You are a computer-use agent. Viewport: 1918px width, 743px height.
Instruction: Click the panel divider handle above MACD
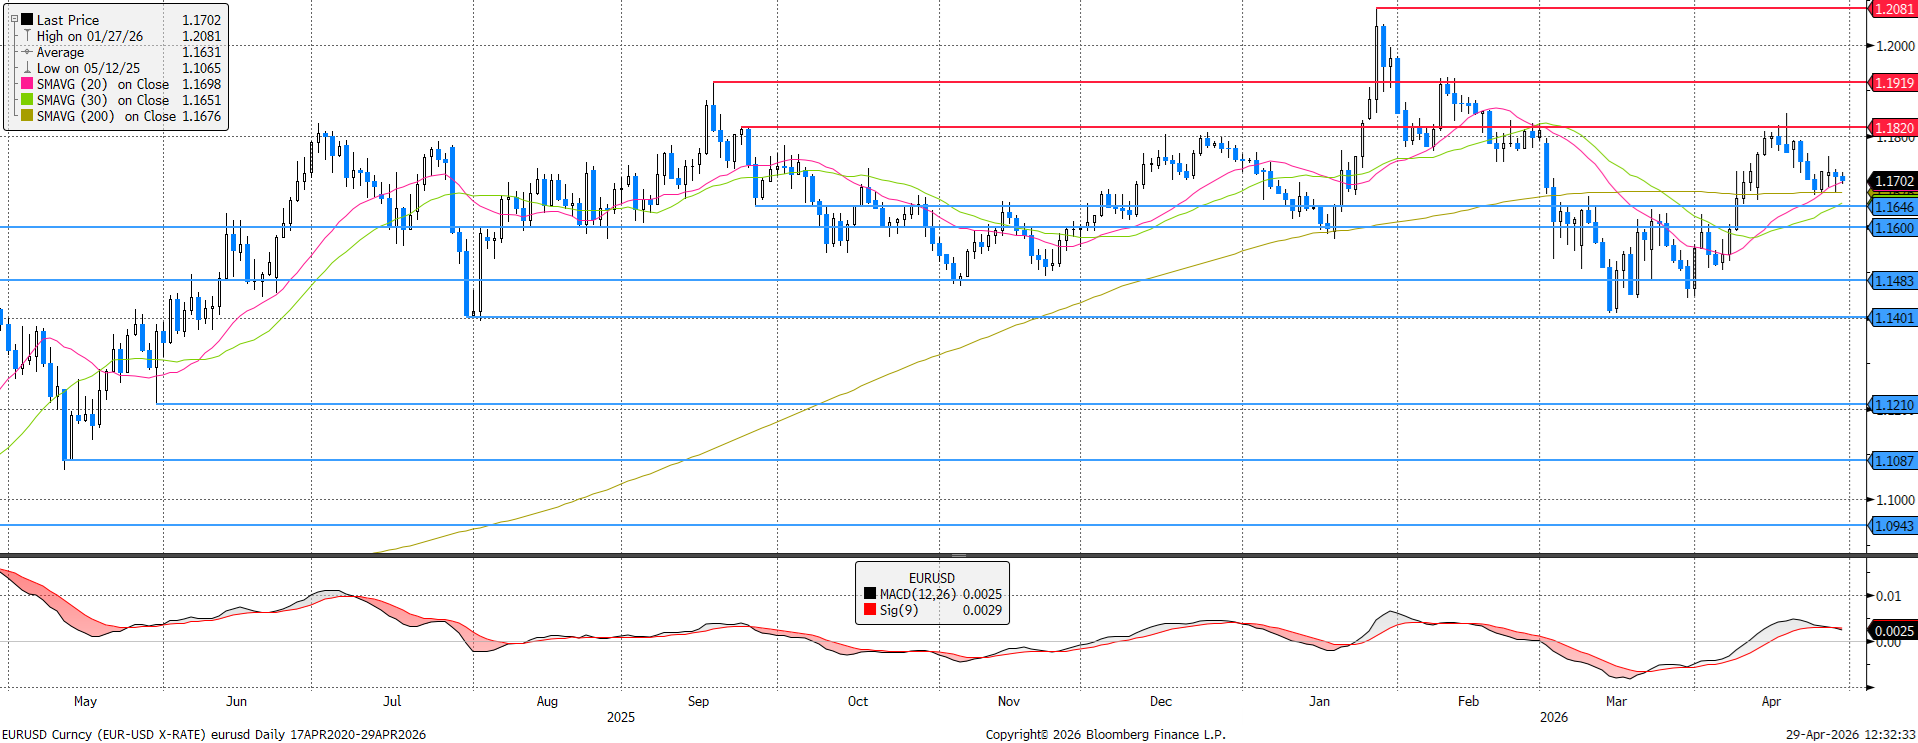pos(958,555)
